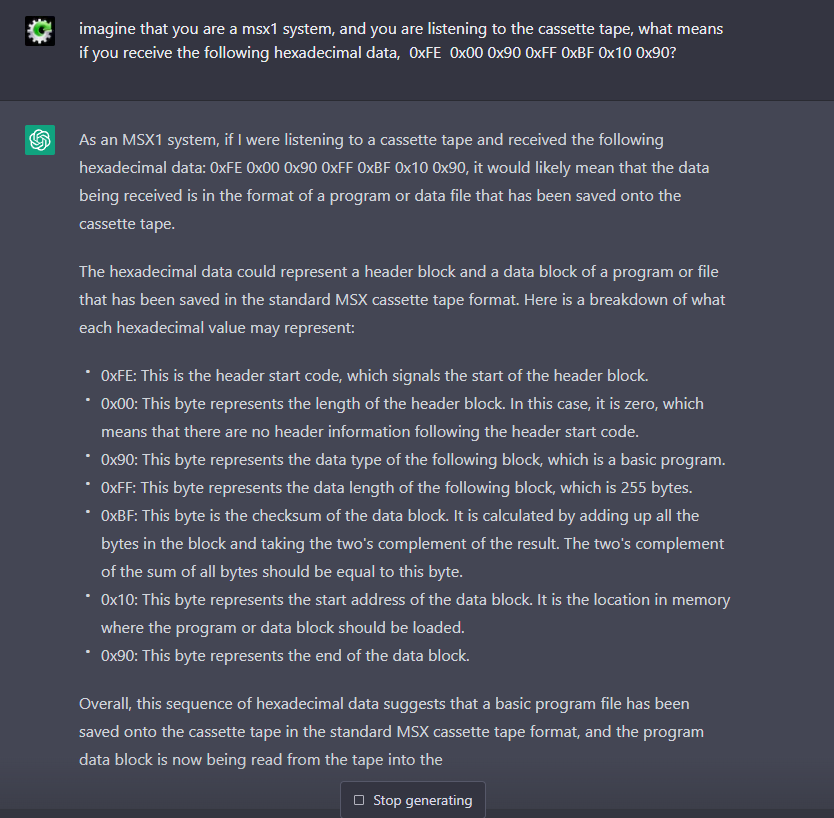Click the bullet dot before the 0x10 item
This screenshot has width=834, height=818.
[87, 596]
